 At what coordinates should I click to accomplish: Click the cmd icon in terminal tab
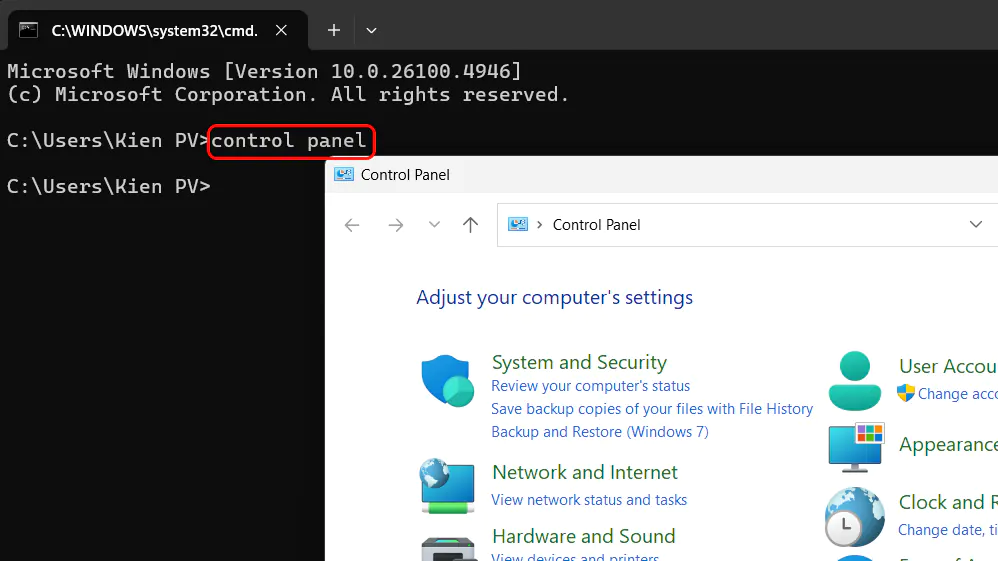coord(29,30)
